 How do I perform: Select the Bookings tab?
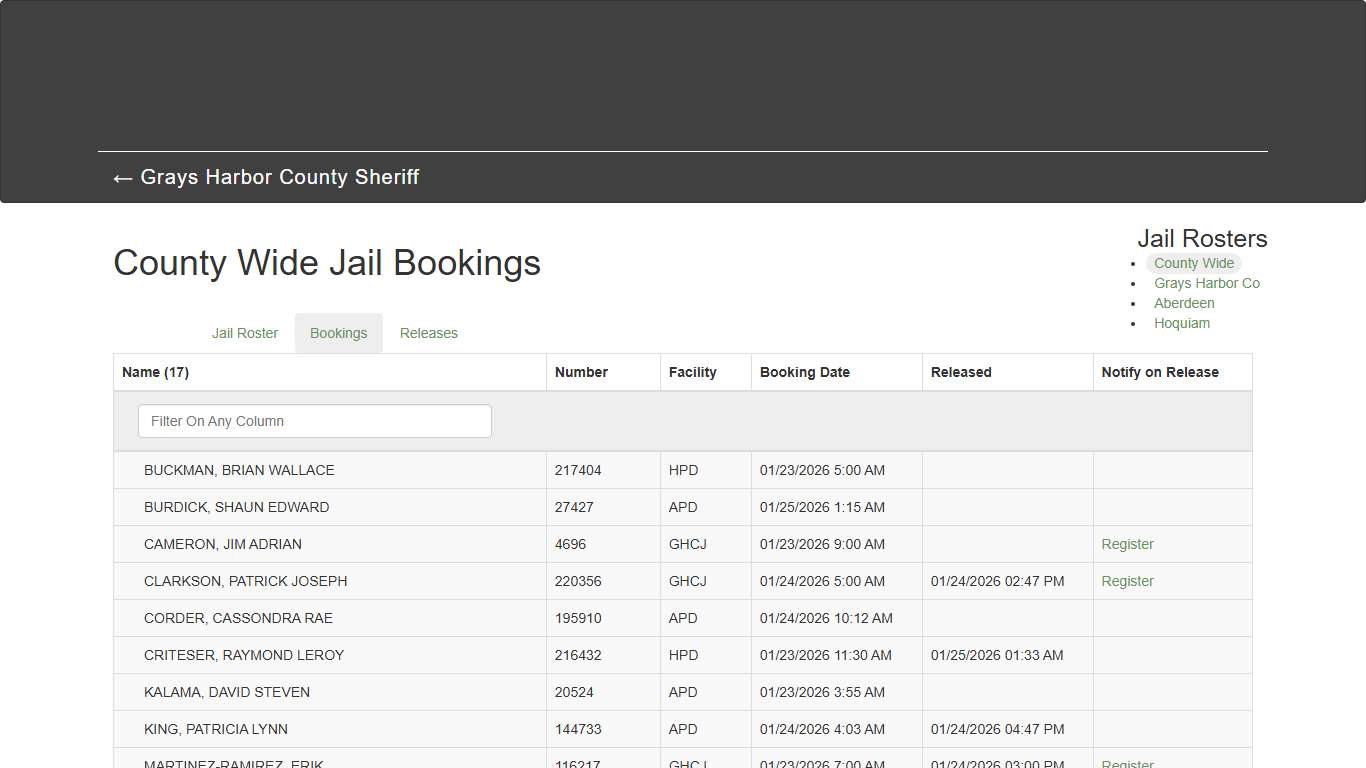point(338,333)
